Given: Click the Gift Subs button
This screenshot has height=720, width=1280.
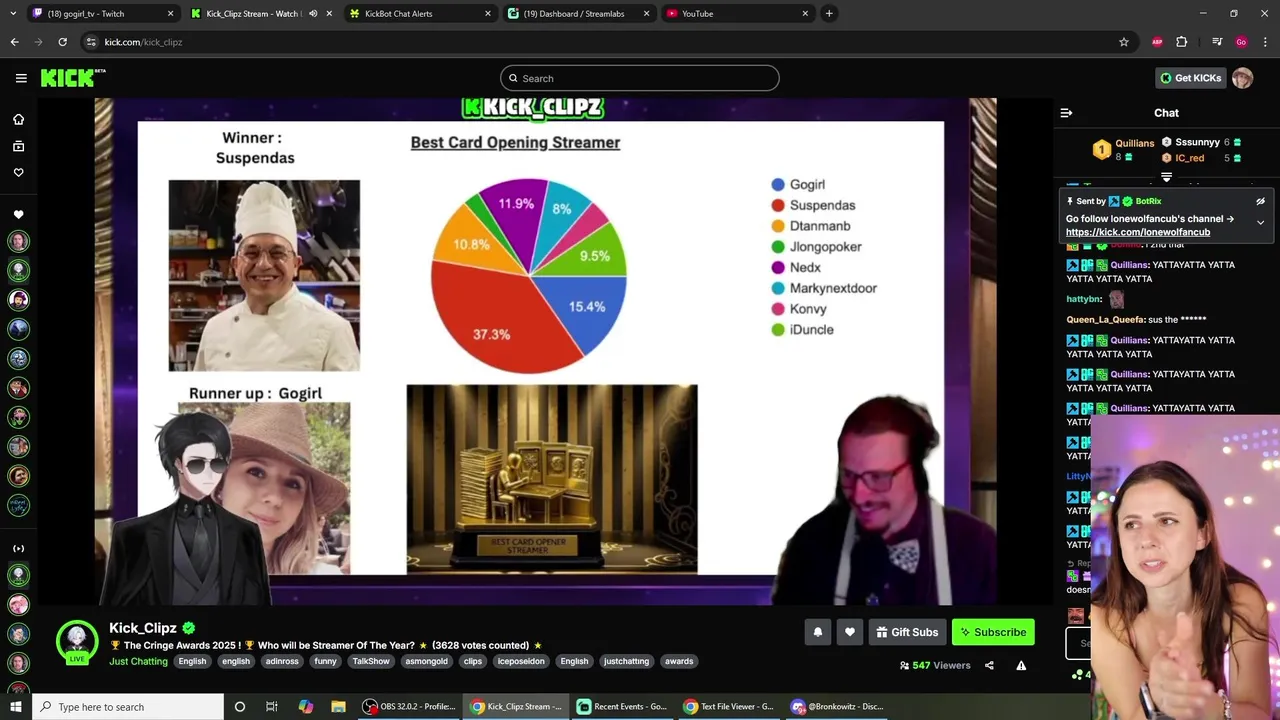Looking at the screenshot, I should 907,632.
